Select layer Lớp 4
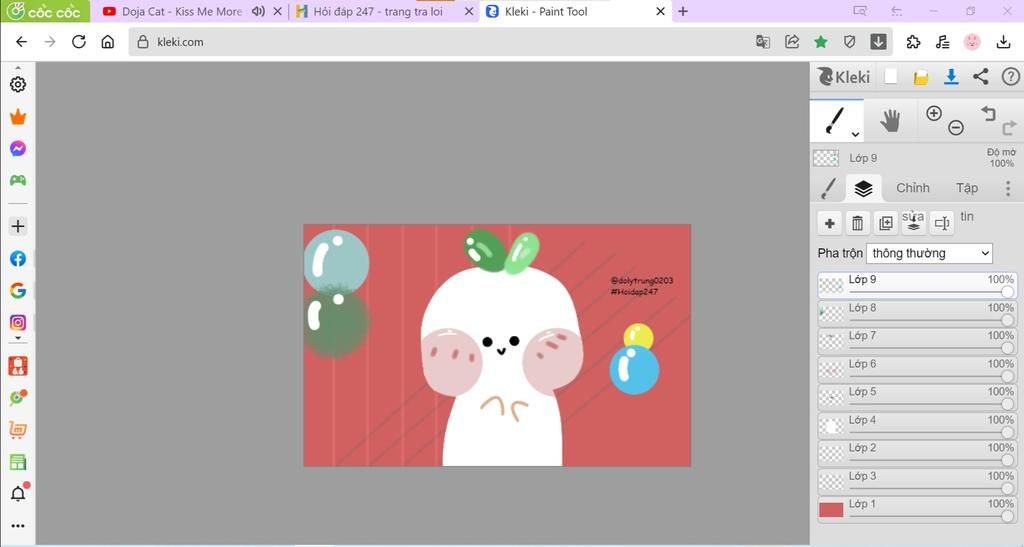 coord(917,426)
